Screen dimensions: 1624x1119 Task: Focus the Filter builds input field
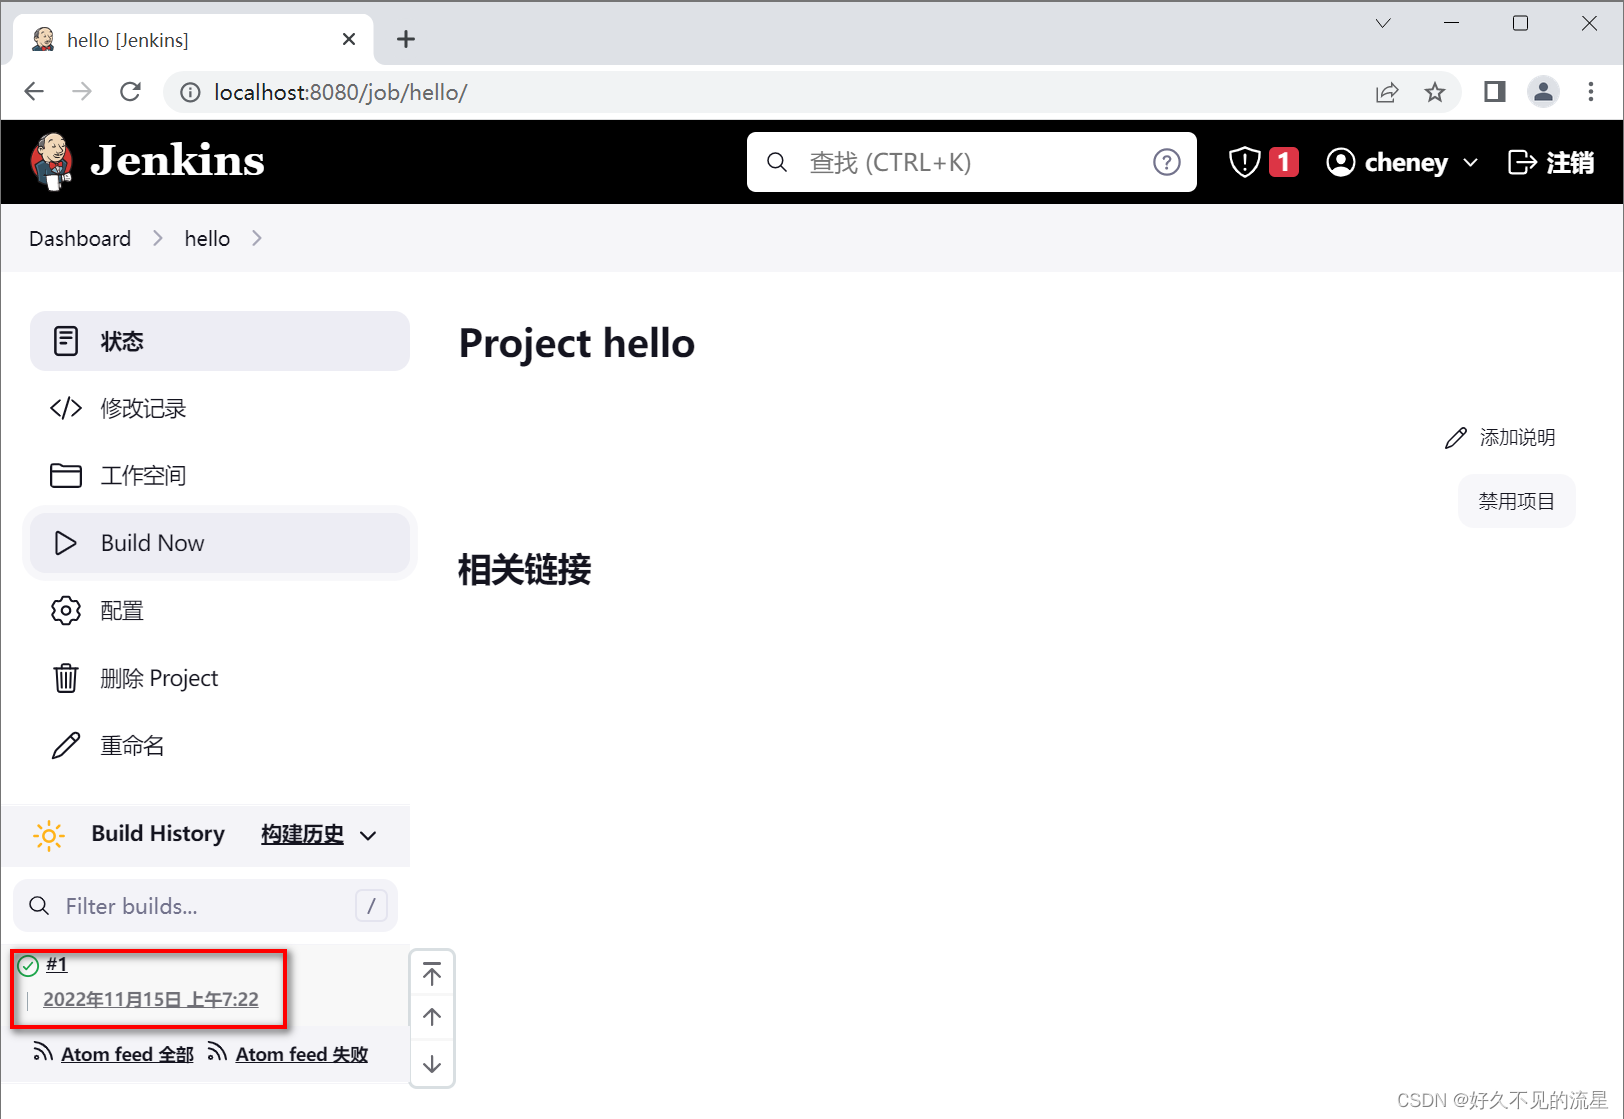pos(205,906)
